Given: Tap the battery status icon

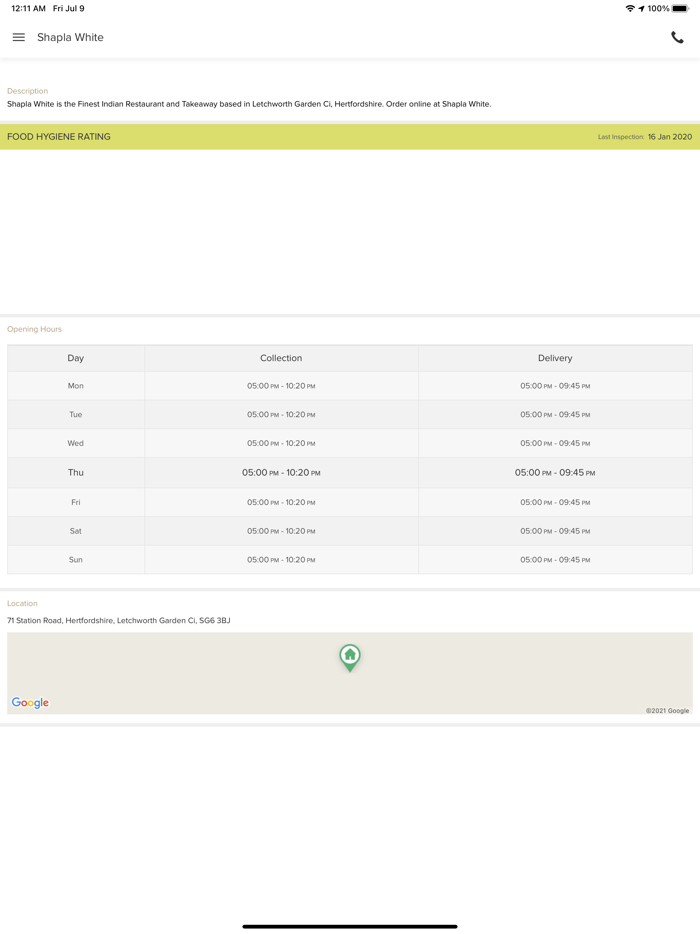Looking at the screenshot, I should [680, 8].
